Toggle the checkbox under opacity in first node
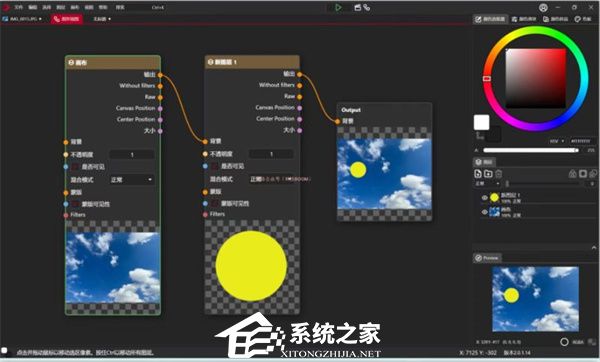The height and width of the screenshot is (362, 600). click(x=75, y=167)
